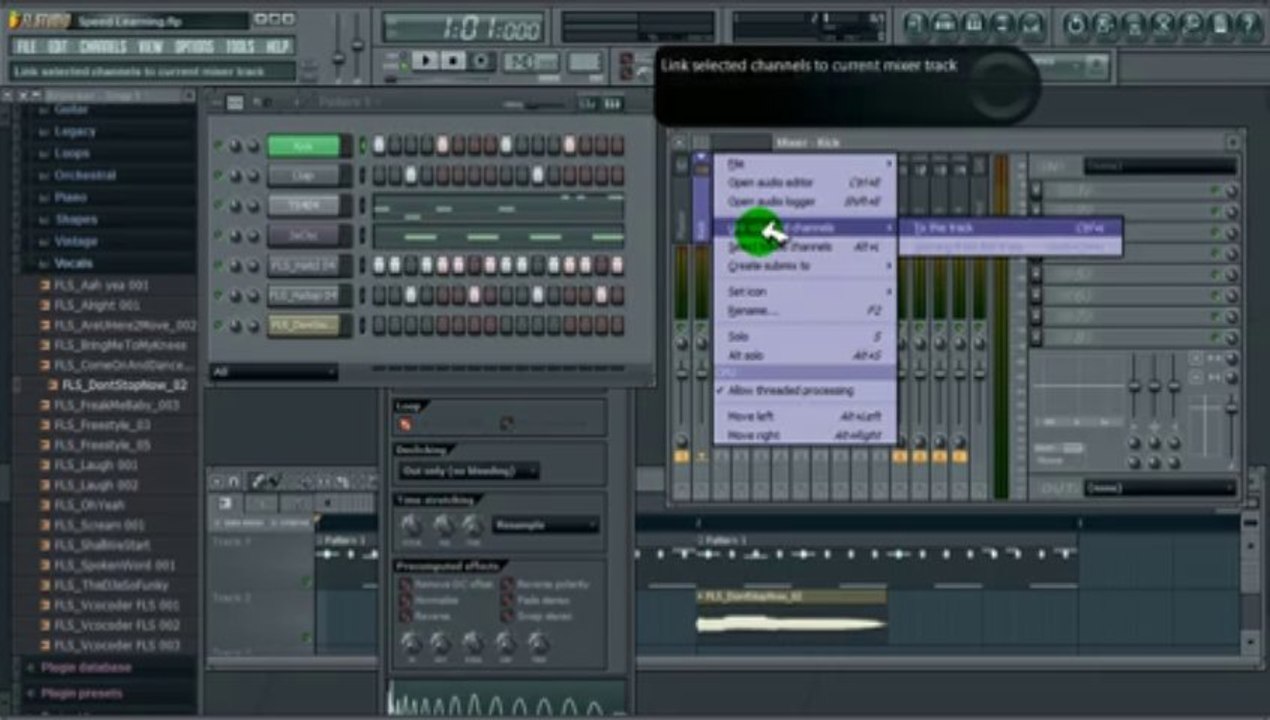Start playback with the transport Play button
Screen dimensions: 1270x720
(x=426, y=61)
